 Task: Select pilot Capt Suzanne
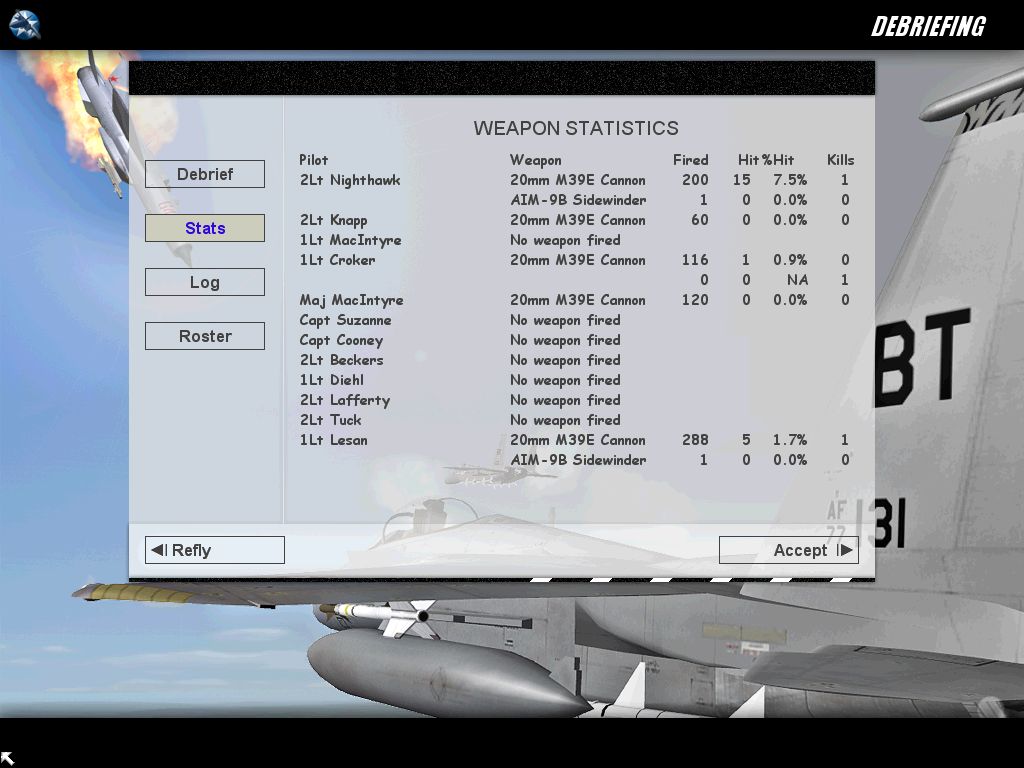point(345,320)
